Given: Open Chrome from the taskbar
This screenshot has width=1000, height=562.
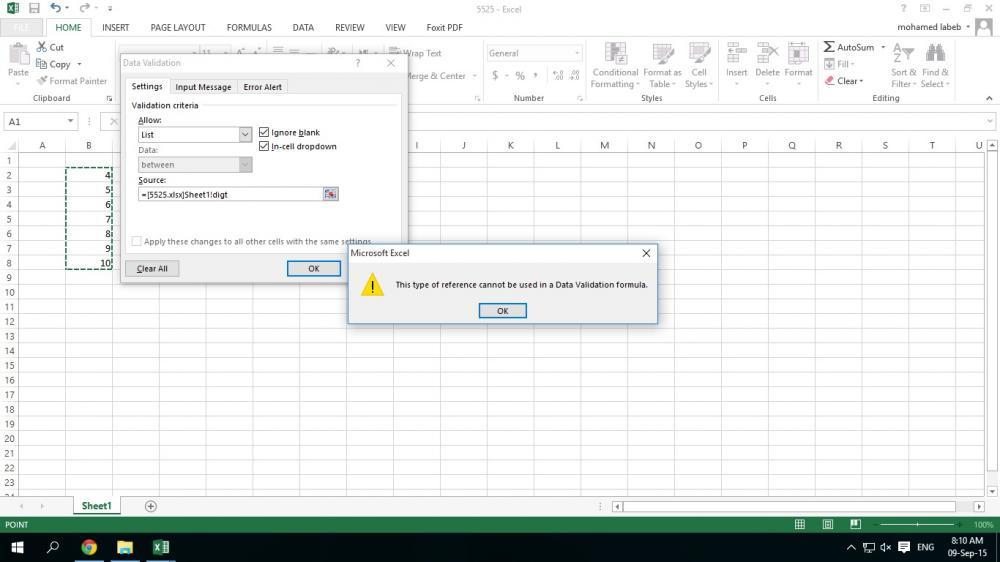Looking at the screenshot, I should pyautogui.click(x=89, y=547).
